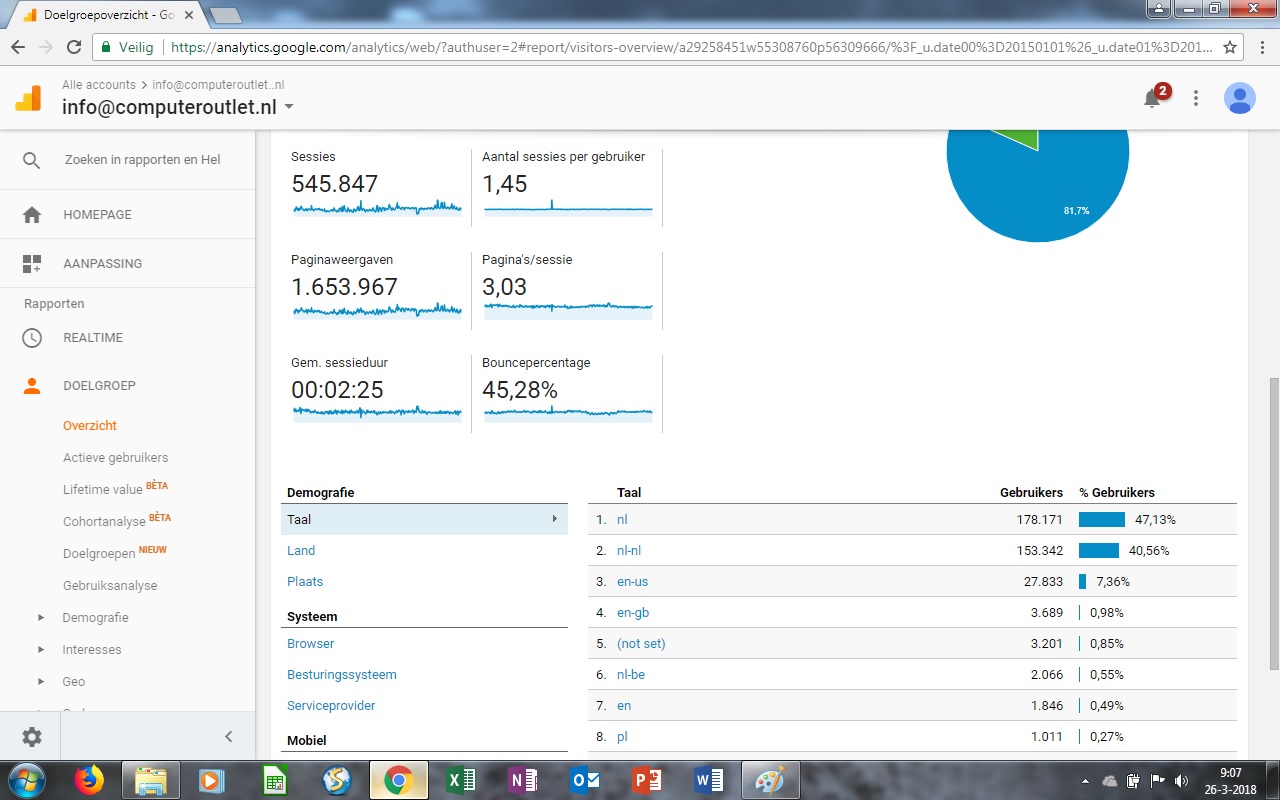Open the account selector dropdown arrow
The width and height of the screenshot is (1280, 800).
pos(289,107)
